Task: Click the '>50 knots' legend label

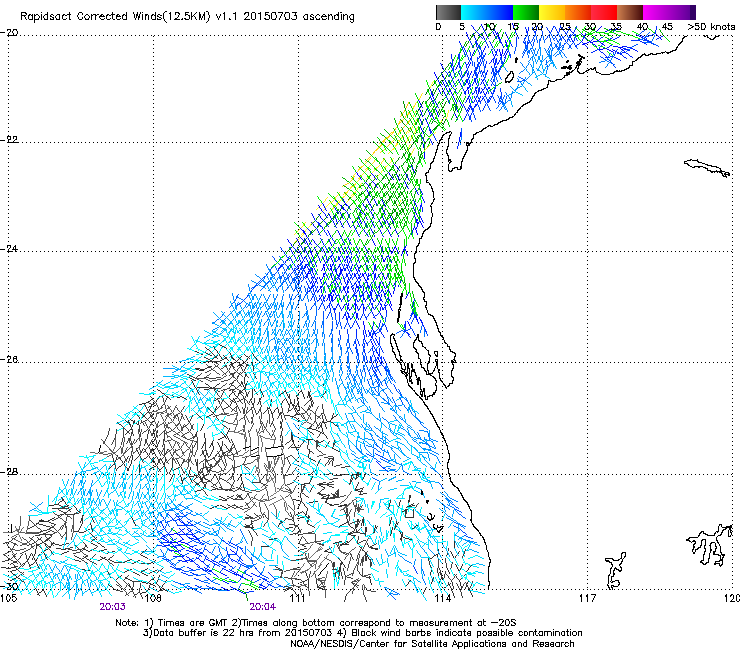Action: tap(711, 26)
